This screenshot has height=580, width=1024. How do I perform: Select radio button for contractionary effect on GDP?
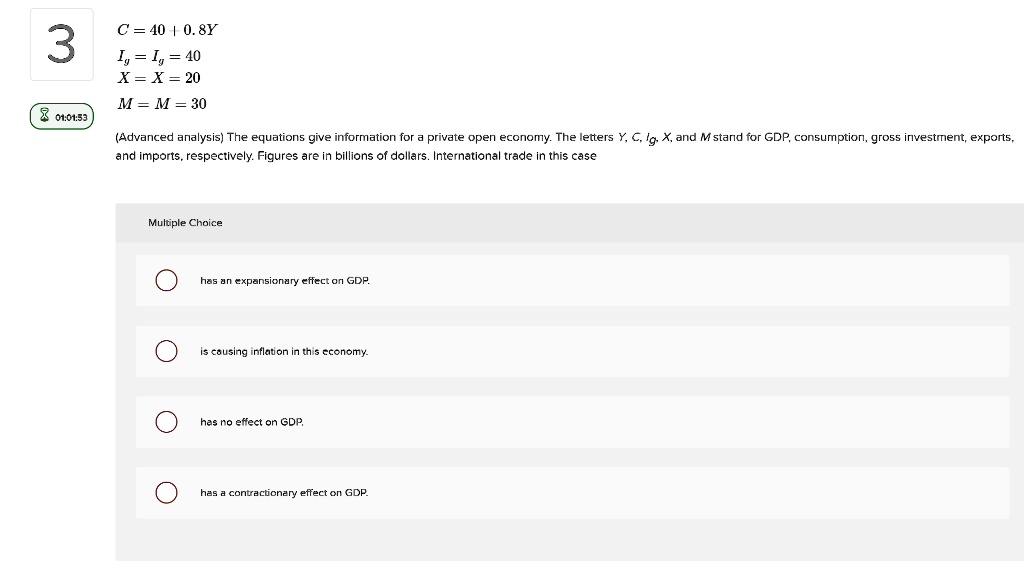(167, 492)
